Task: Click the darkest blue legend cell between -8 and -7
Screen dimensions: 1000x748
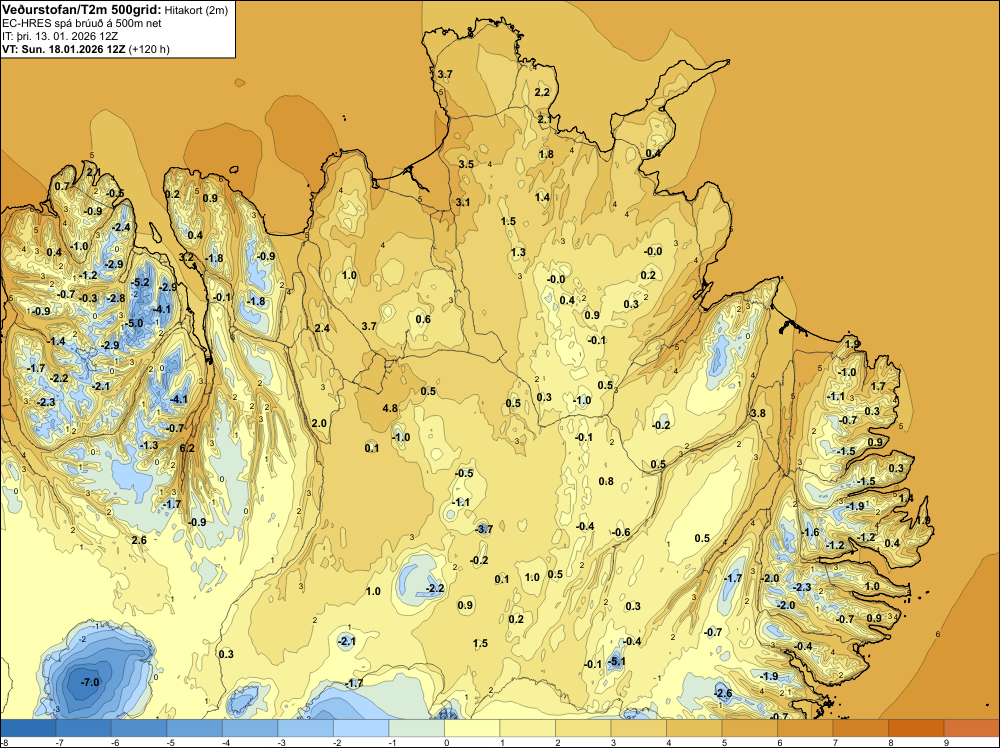Action: coord(28,728)
